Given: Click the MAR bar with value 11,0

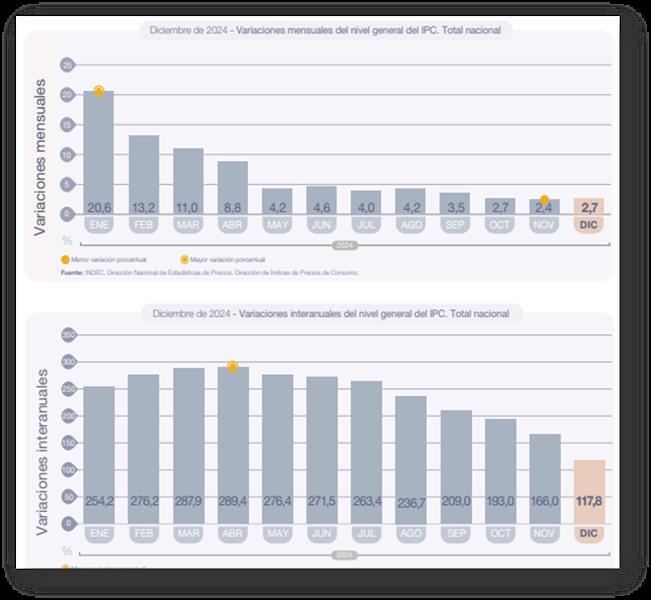Looking at the screenshot, I should coord(188,180).
